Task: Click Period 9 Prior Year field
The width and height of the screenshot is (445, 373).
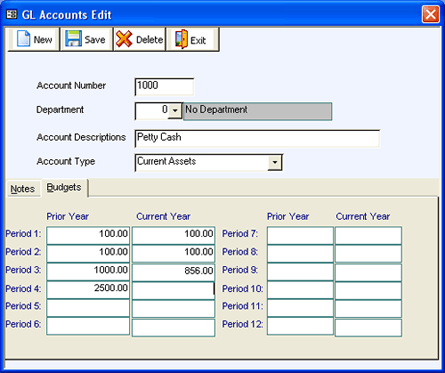Action: point(300,272)
